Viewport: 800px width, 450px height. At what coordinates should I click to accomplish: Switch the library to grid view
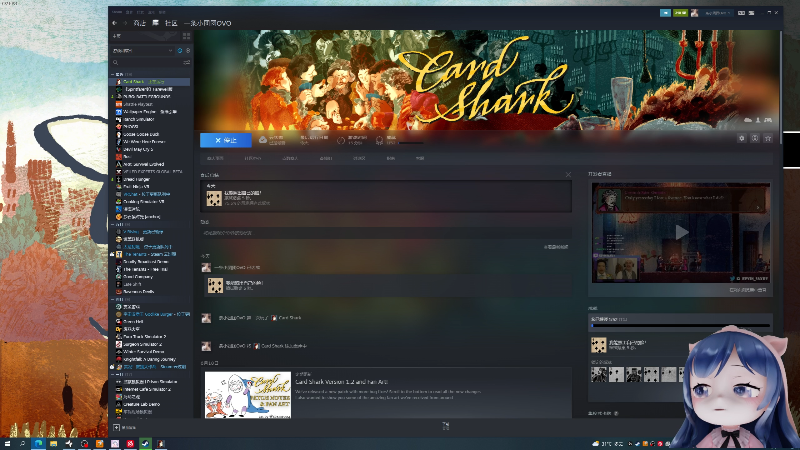click(186, 36)
